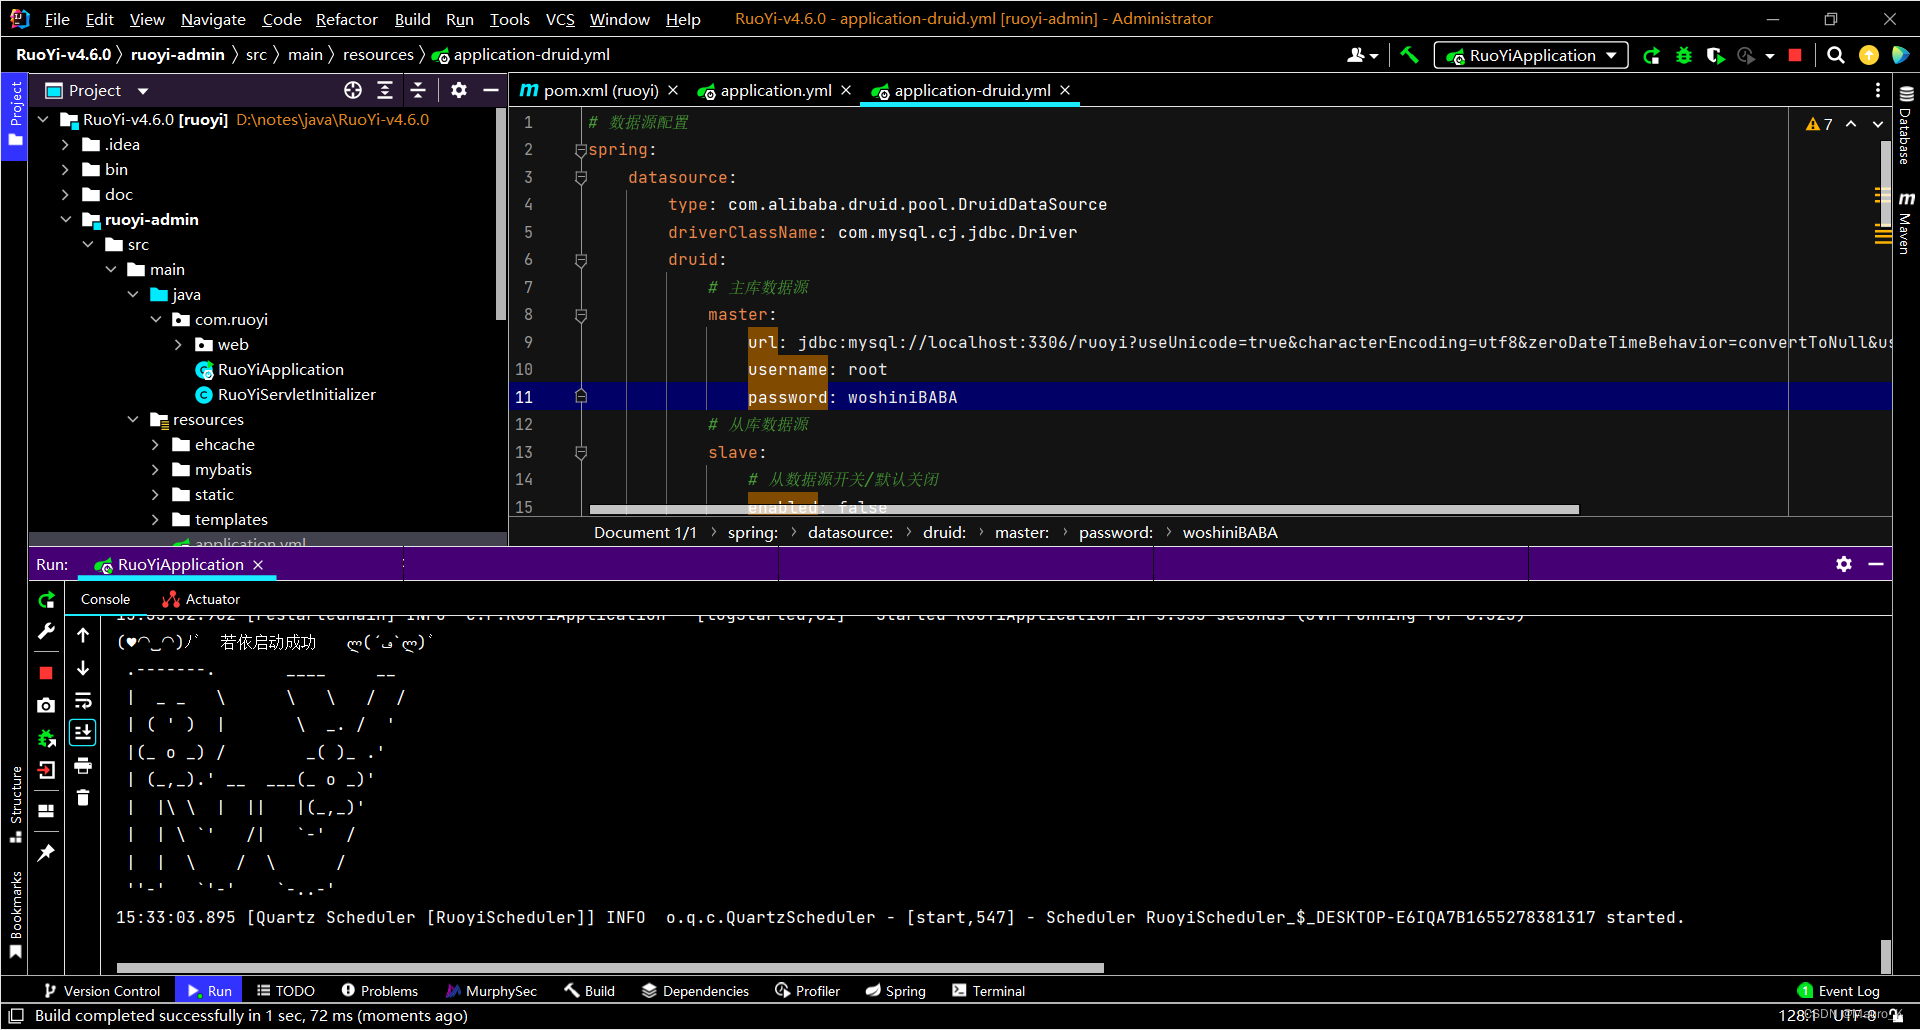The image size is (1920, 1030).
Task: Open the Spring tool window
Action: 896,991
